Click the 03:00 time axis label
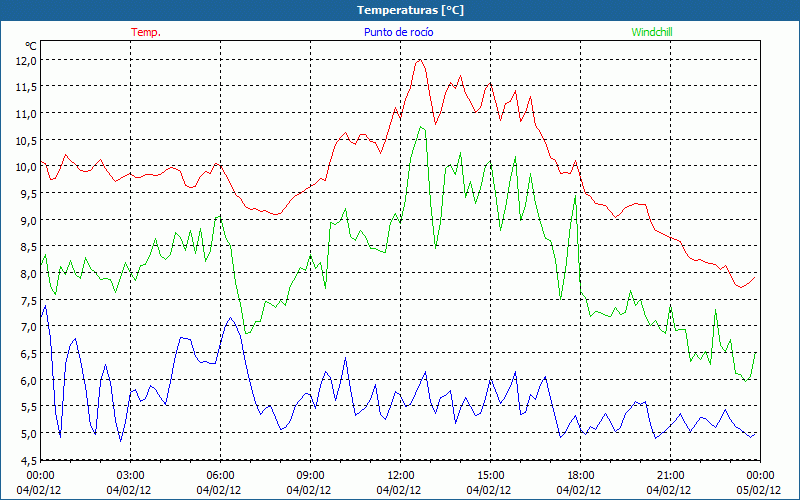The width and height of the screenshot is (800, 500). 131,476
